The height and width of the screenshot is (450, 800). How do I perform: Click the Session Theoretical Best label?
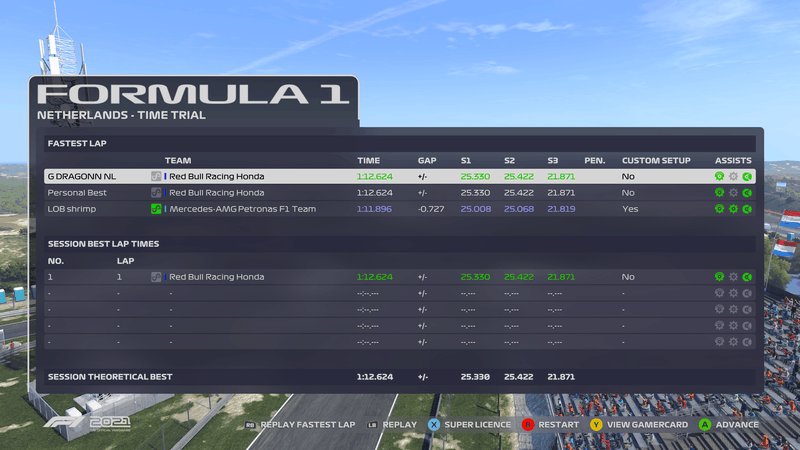click(x=110, y=377)
